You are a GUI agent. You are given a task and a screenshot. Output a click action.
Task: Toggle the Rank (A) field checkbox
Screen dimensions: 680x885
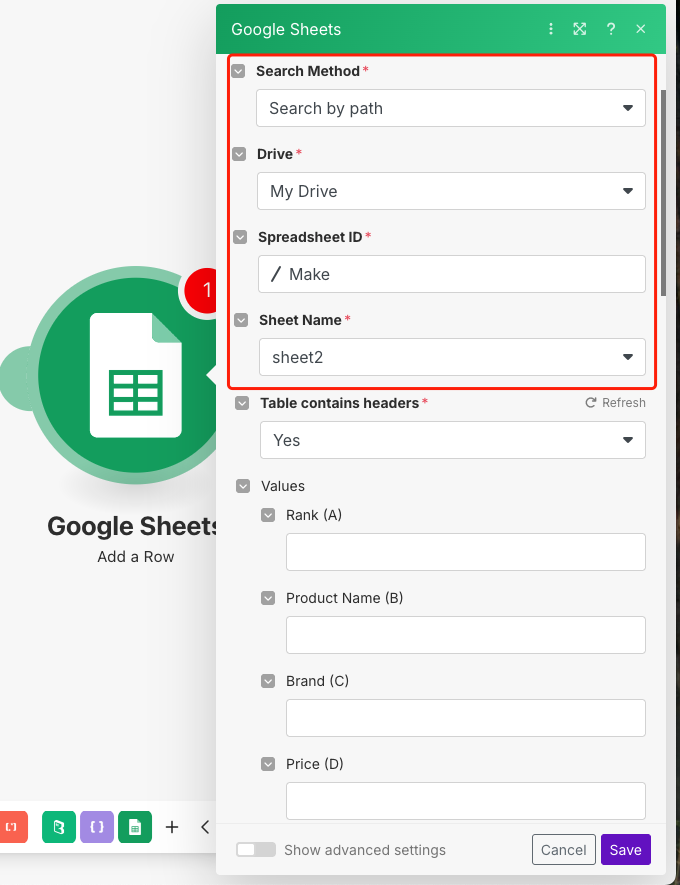(268, 515)
